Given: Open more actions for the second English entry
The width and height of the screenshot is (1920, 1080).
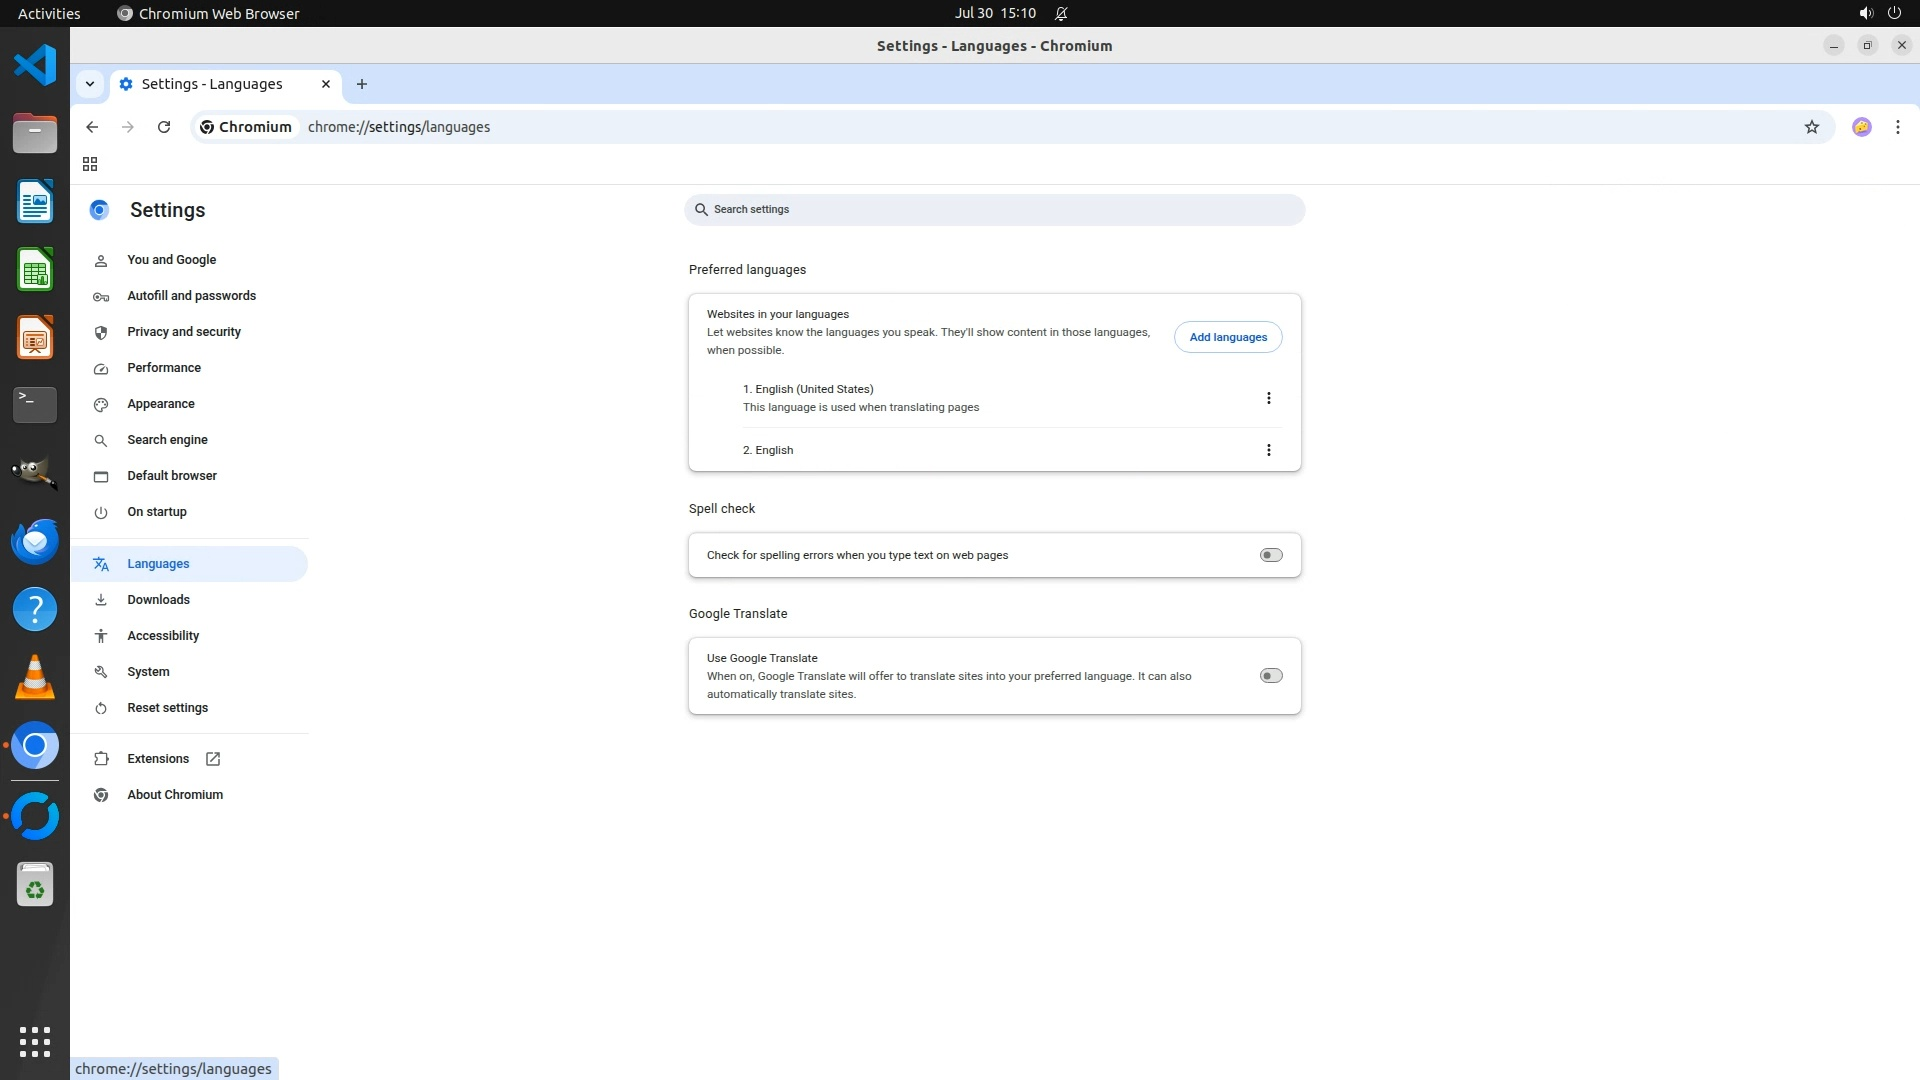Looking at the screenshot, I should [x=1268, y=450].
